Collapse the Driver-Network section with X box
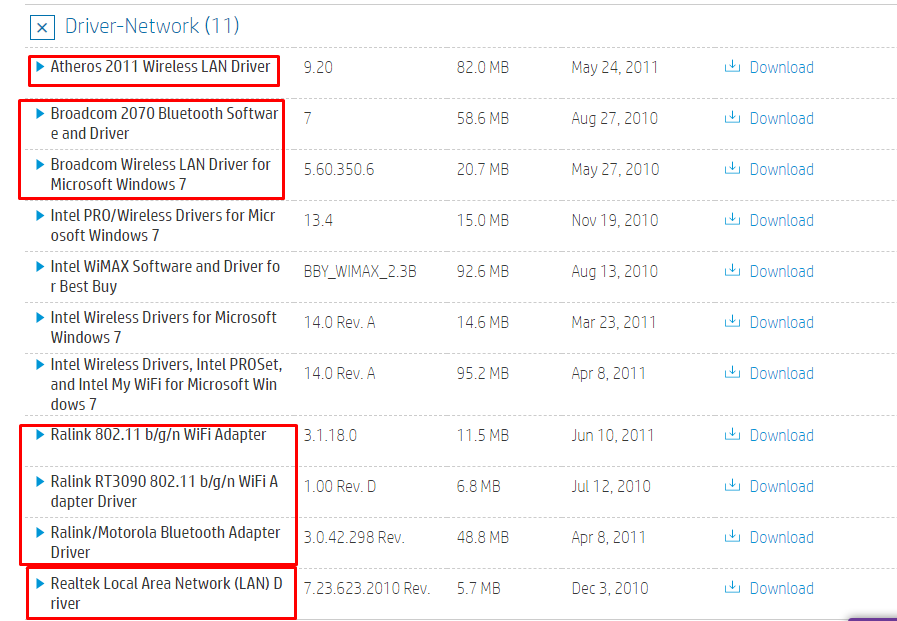This screenshot has height=621, width=897. [x=42, y=27]
